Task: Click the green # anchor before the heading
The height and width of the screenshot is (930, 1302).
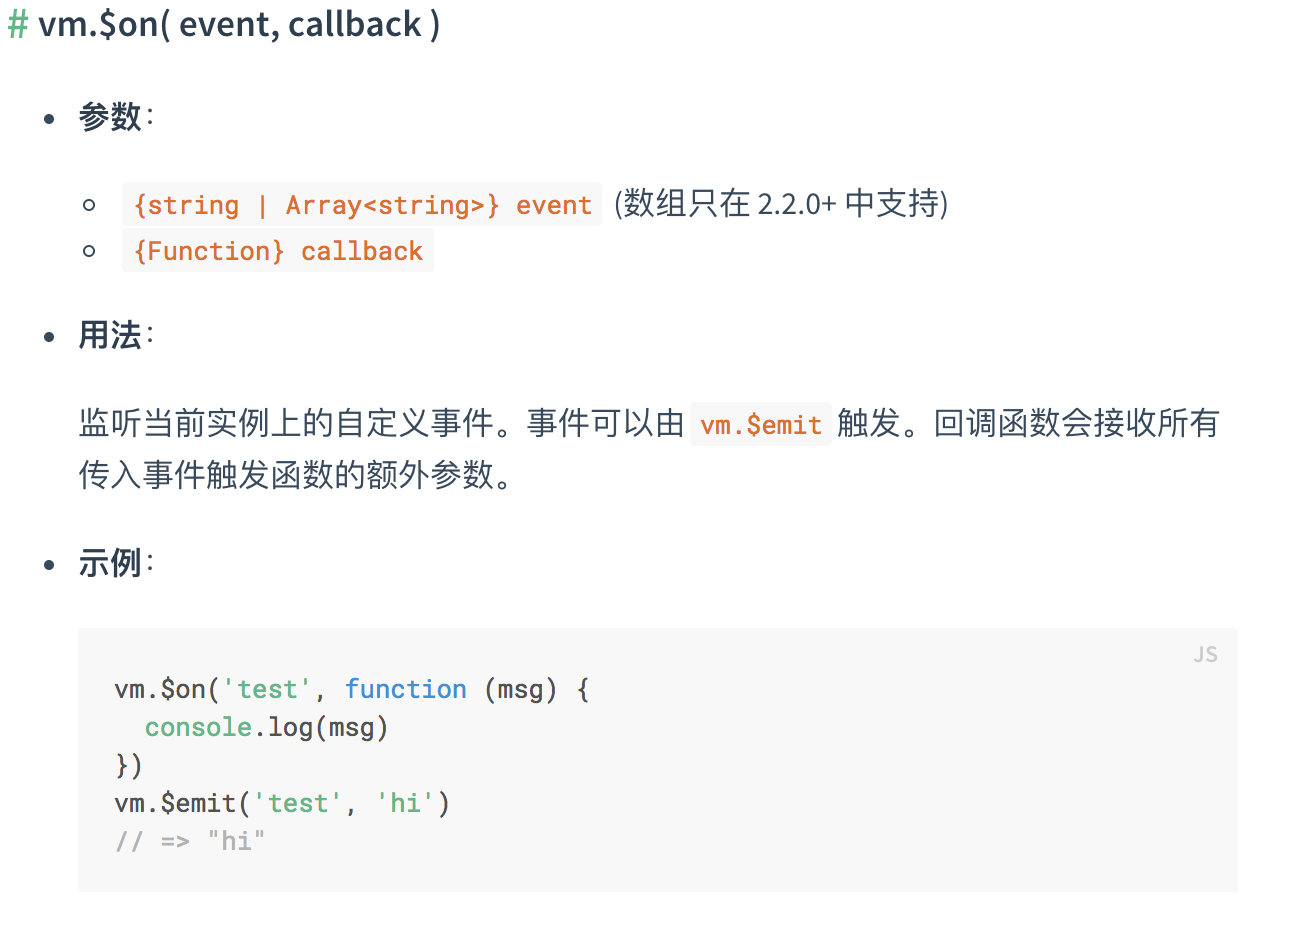Action: pos(17,25)
